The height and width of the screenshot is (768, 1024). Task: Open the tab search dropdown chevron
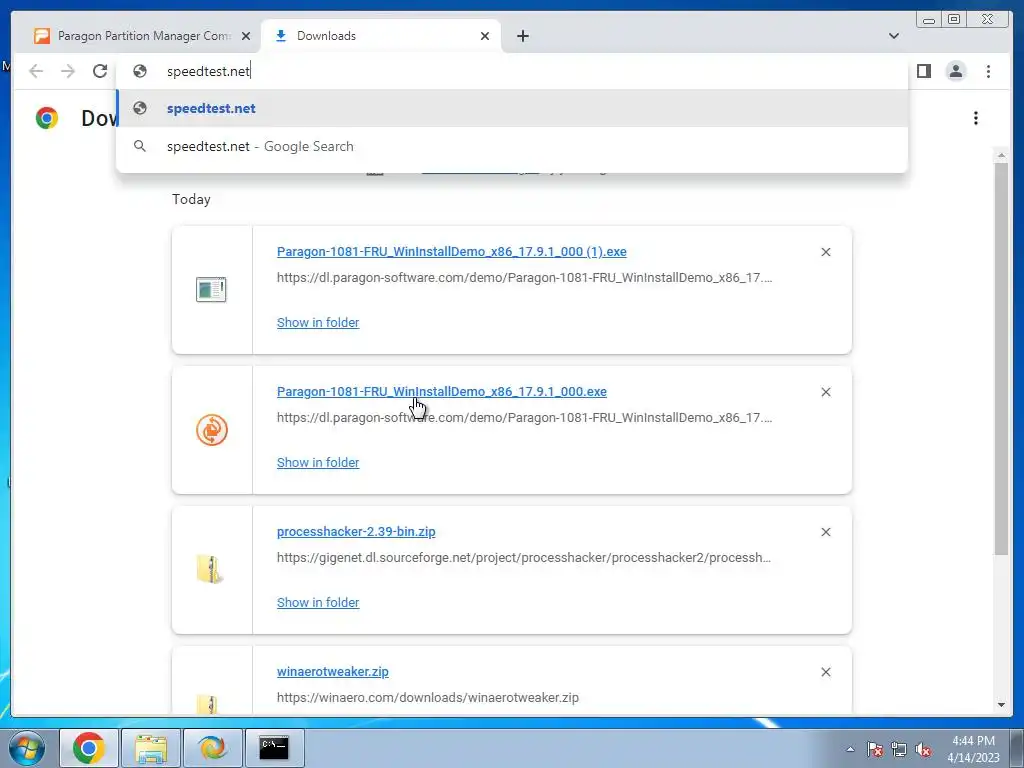tap(893, 36)
